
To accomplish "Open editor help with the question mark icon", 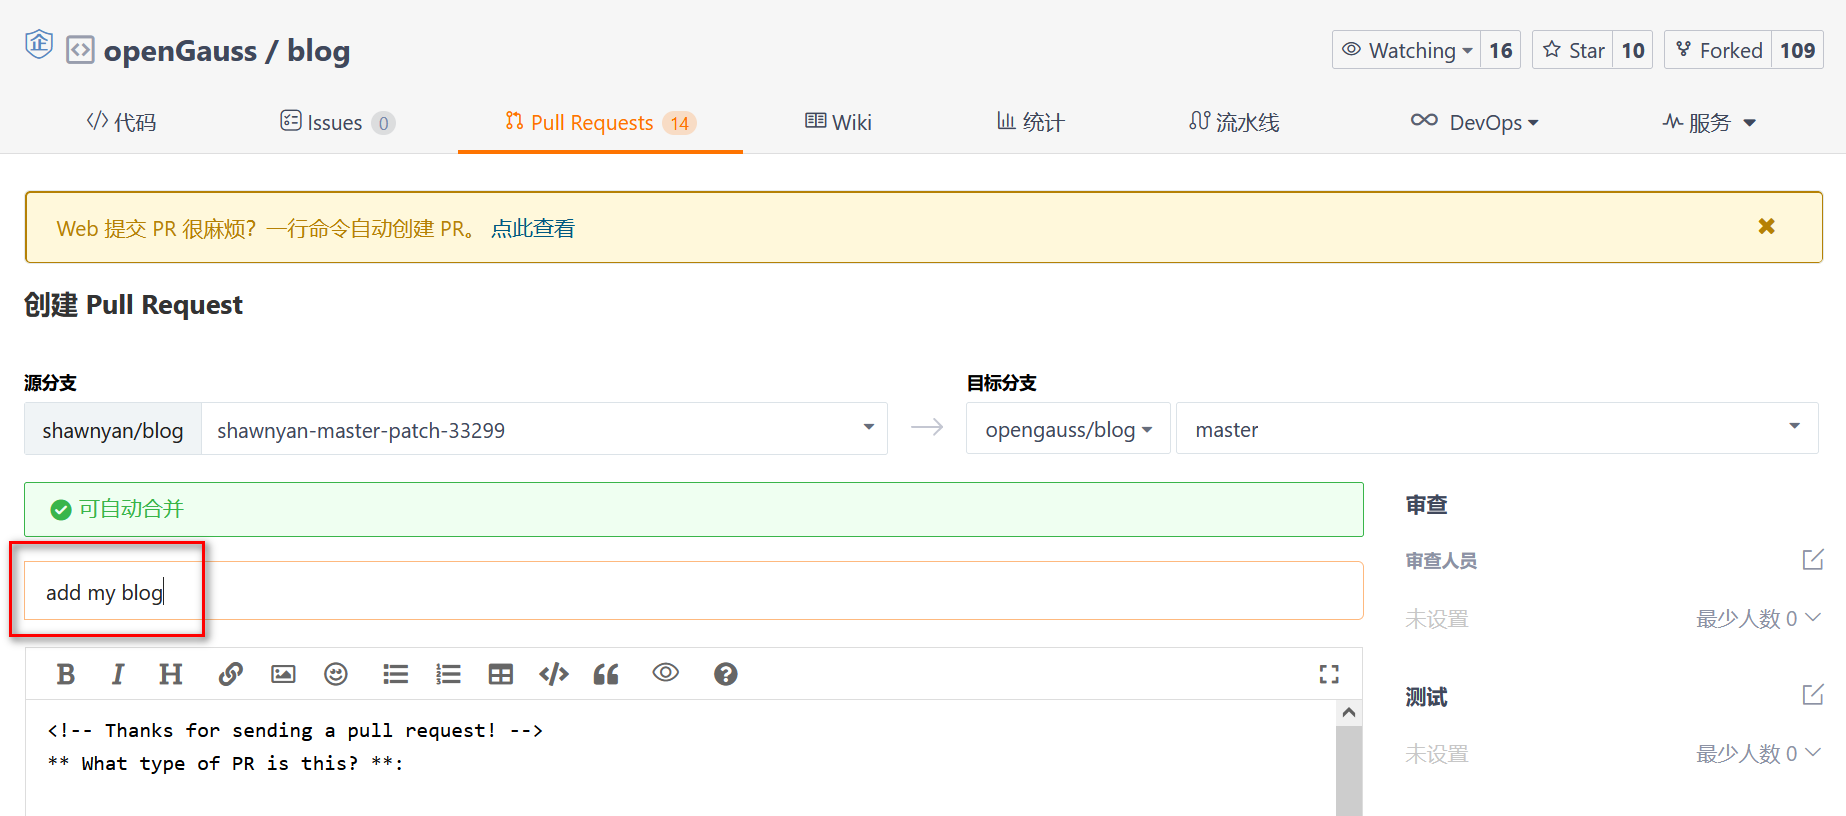I will point(726,674).
